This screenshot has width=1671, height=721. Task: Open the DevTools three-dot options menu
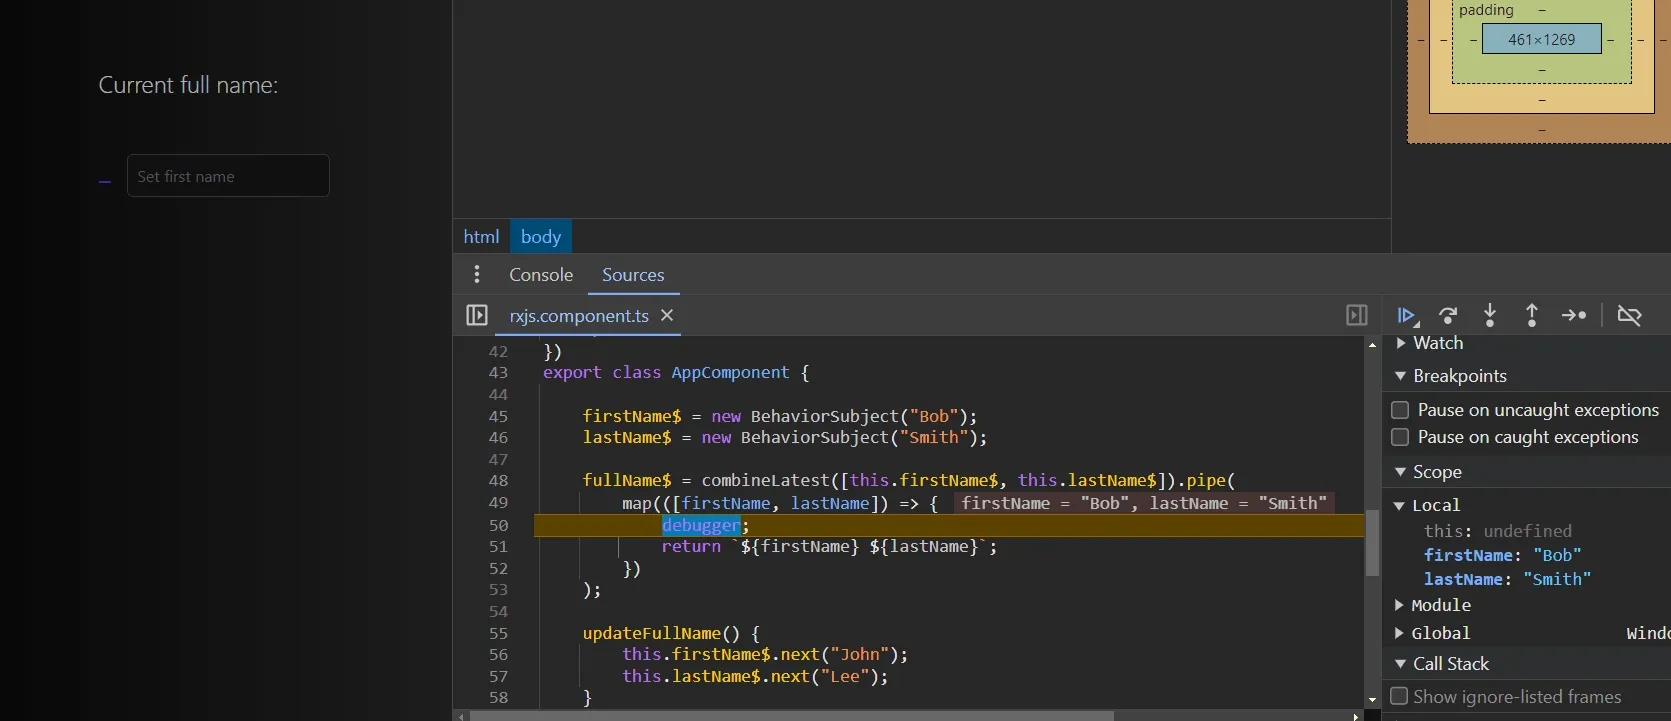[x=477, y=274]
